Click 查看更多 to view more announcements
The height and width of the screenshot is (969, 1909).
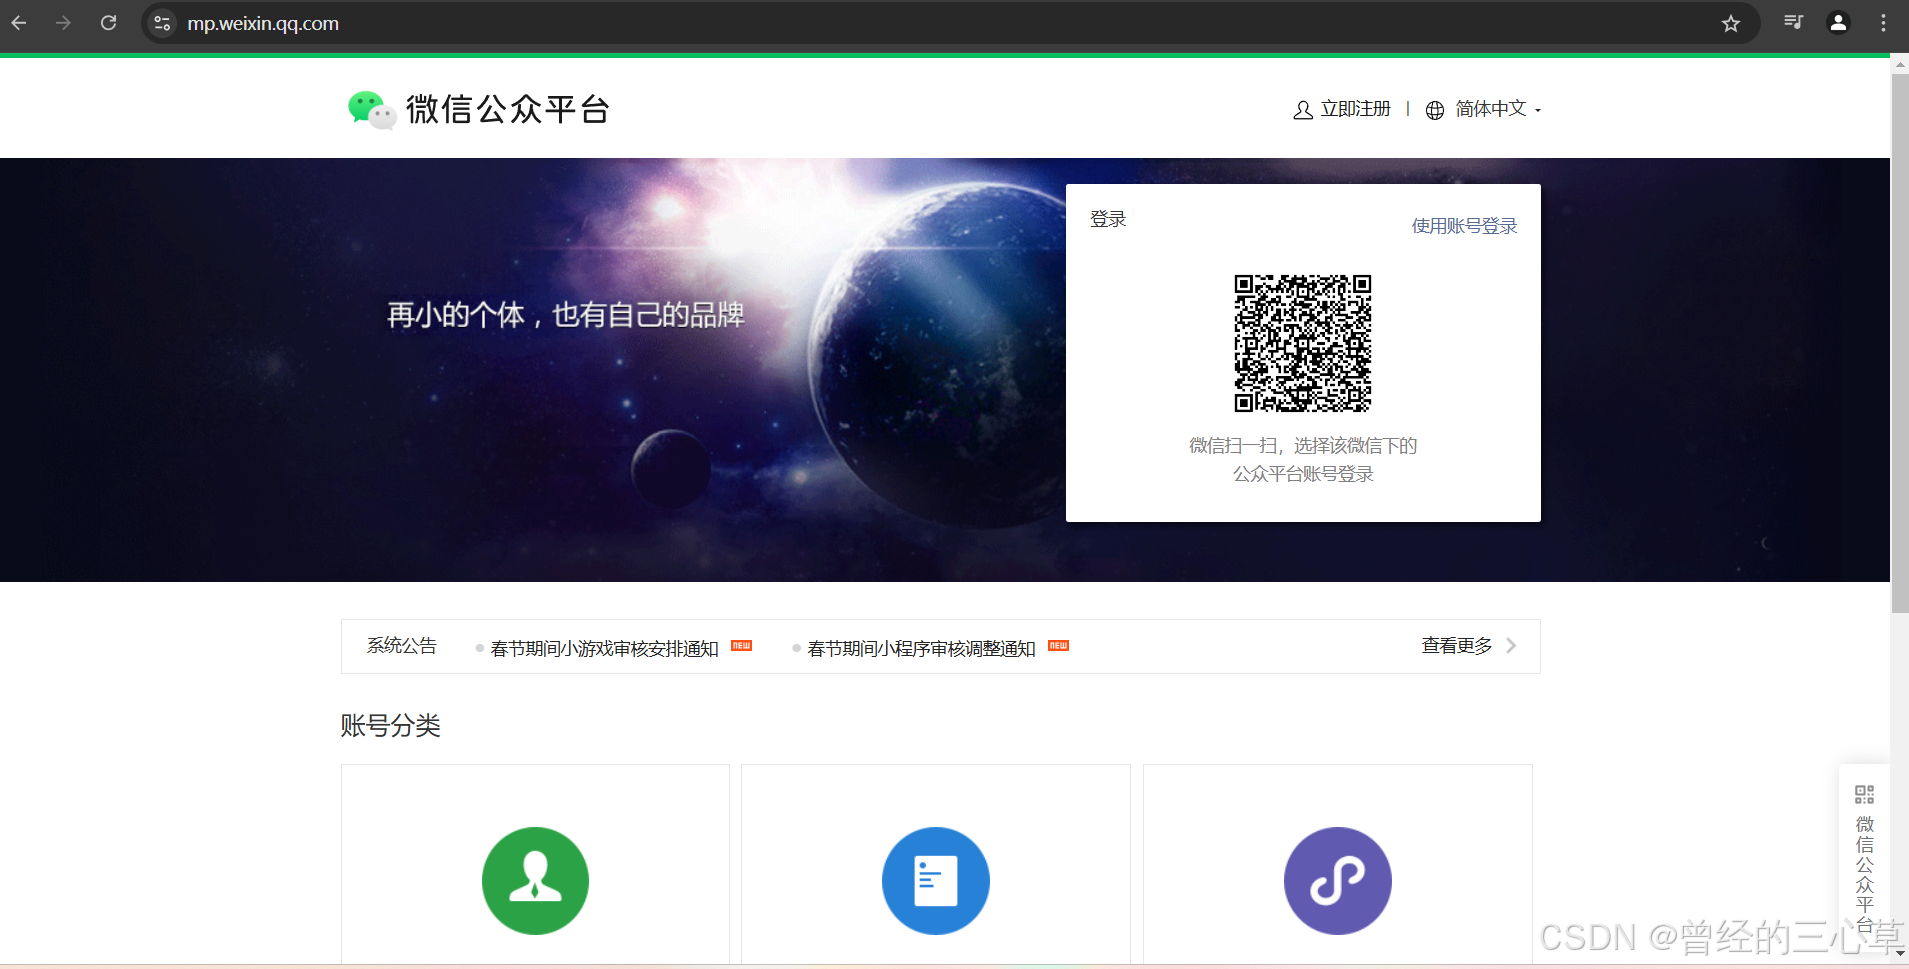point(1457,646)
